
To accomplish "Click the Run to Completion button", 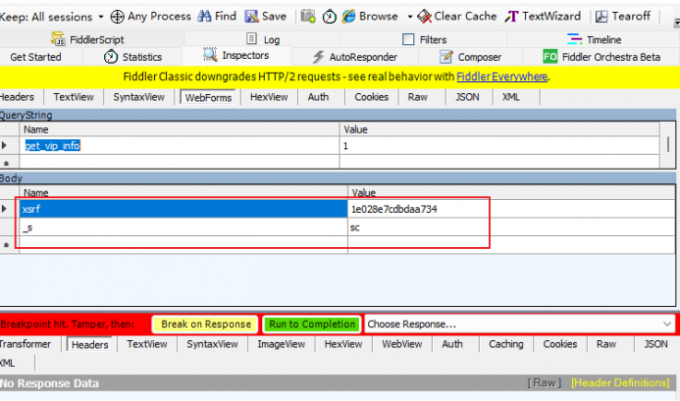I will 312,324.
